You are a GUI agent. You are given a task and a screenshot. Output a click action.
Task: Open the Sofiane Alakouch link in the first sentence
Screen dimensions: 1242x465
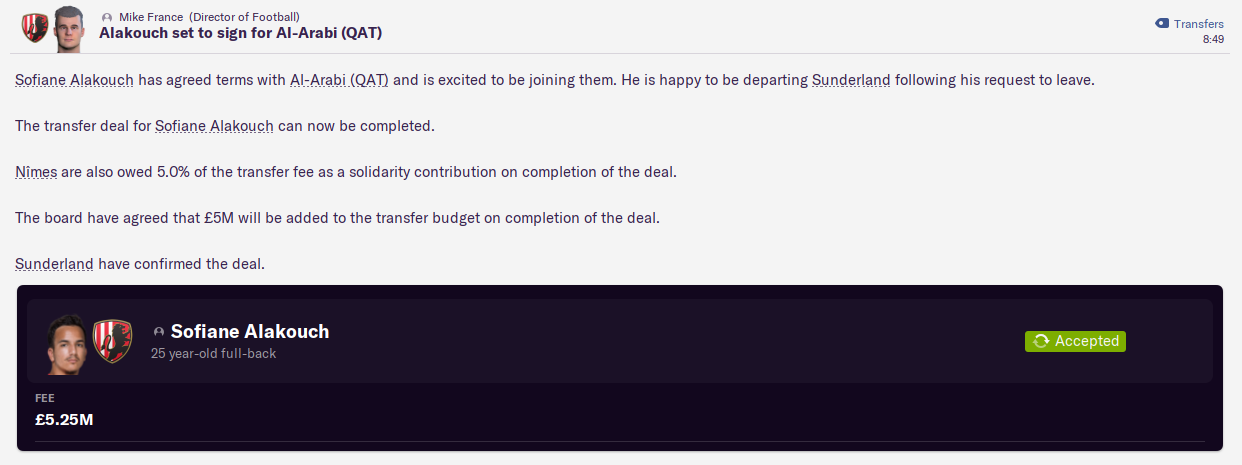tap(74, 79)
